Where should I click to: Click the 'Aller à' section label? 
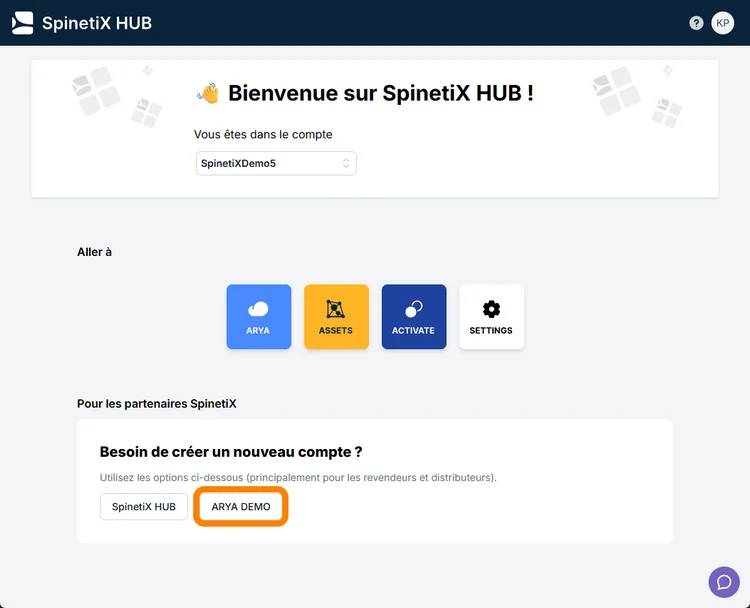tap(94, 252)
